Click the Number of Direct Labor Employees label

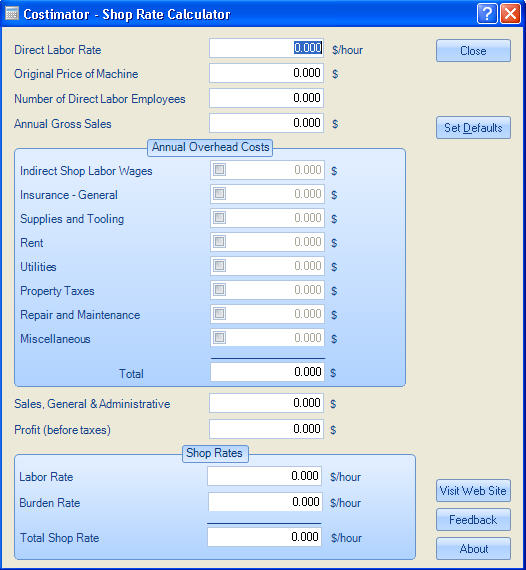(100, 99)
